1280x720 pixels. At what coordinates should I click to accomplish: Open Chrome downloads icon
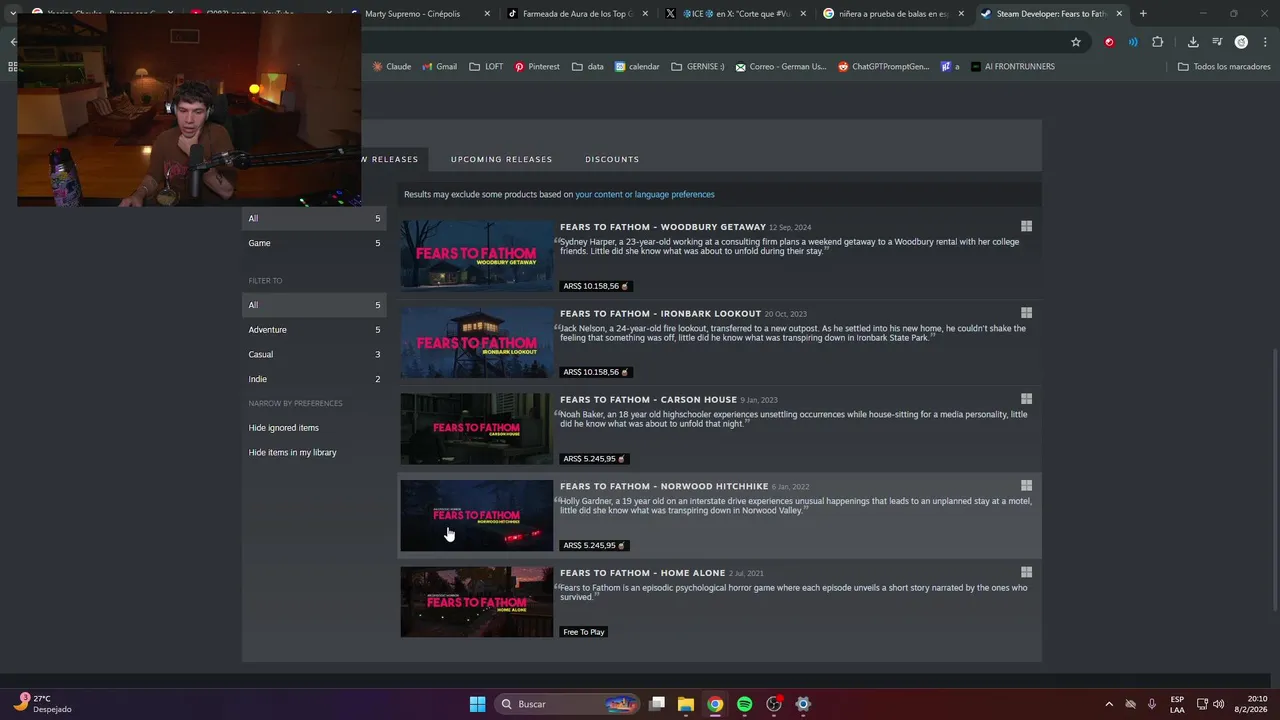[1193, 42]
